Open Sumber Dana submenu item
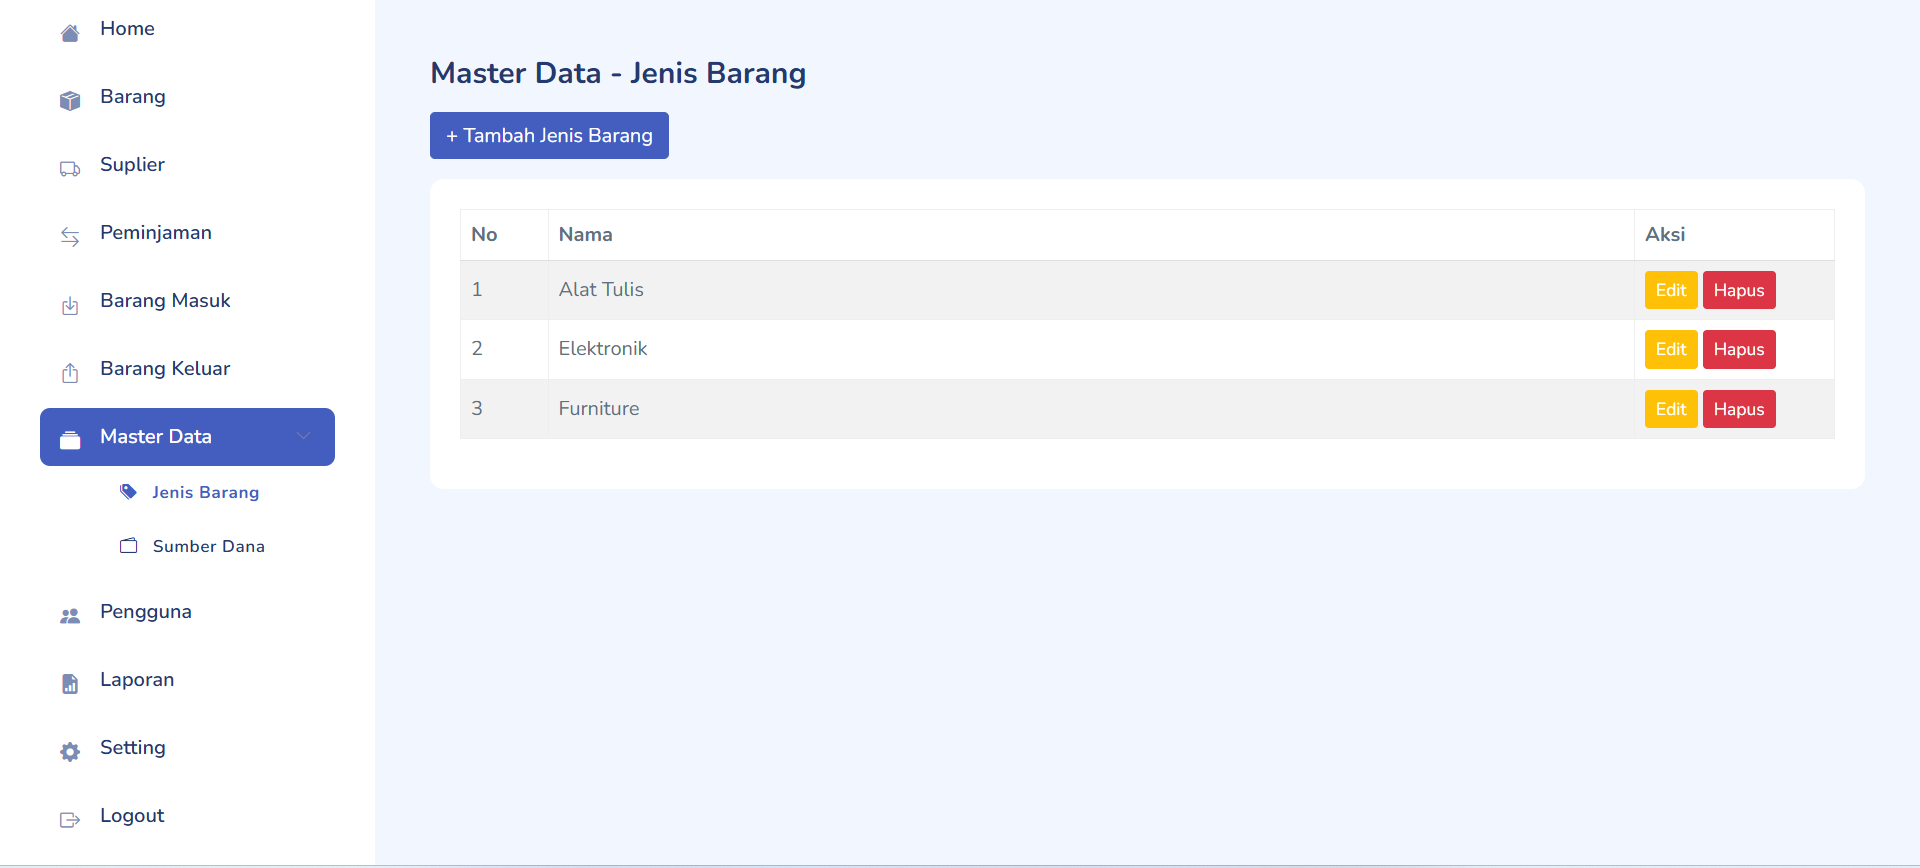Image resolution: width=1920 pixels, height=868 pixels. coord(208,546)
